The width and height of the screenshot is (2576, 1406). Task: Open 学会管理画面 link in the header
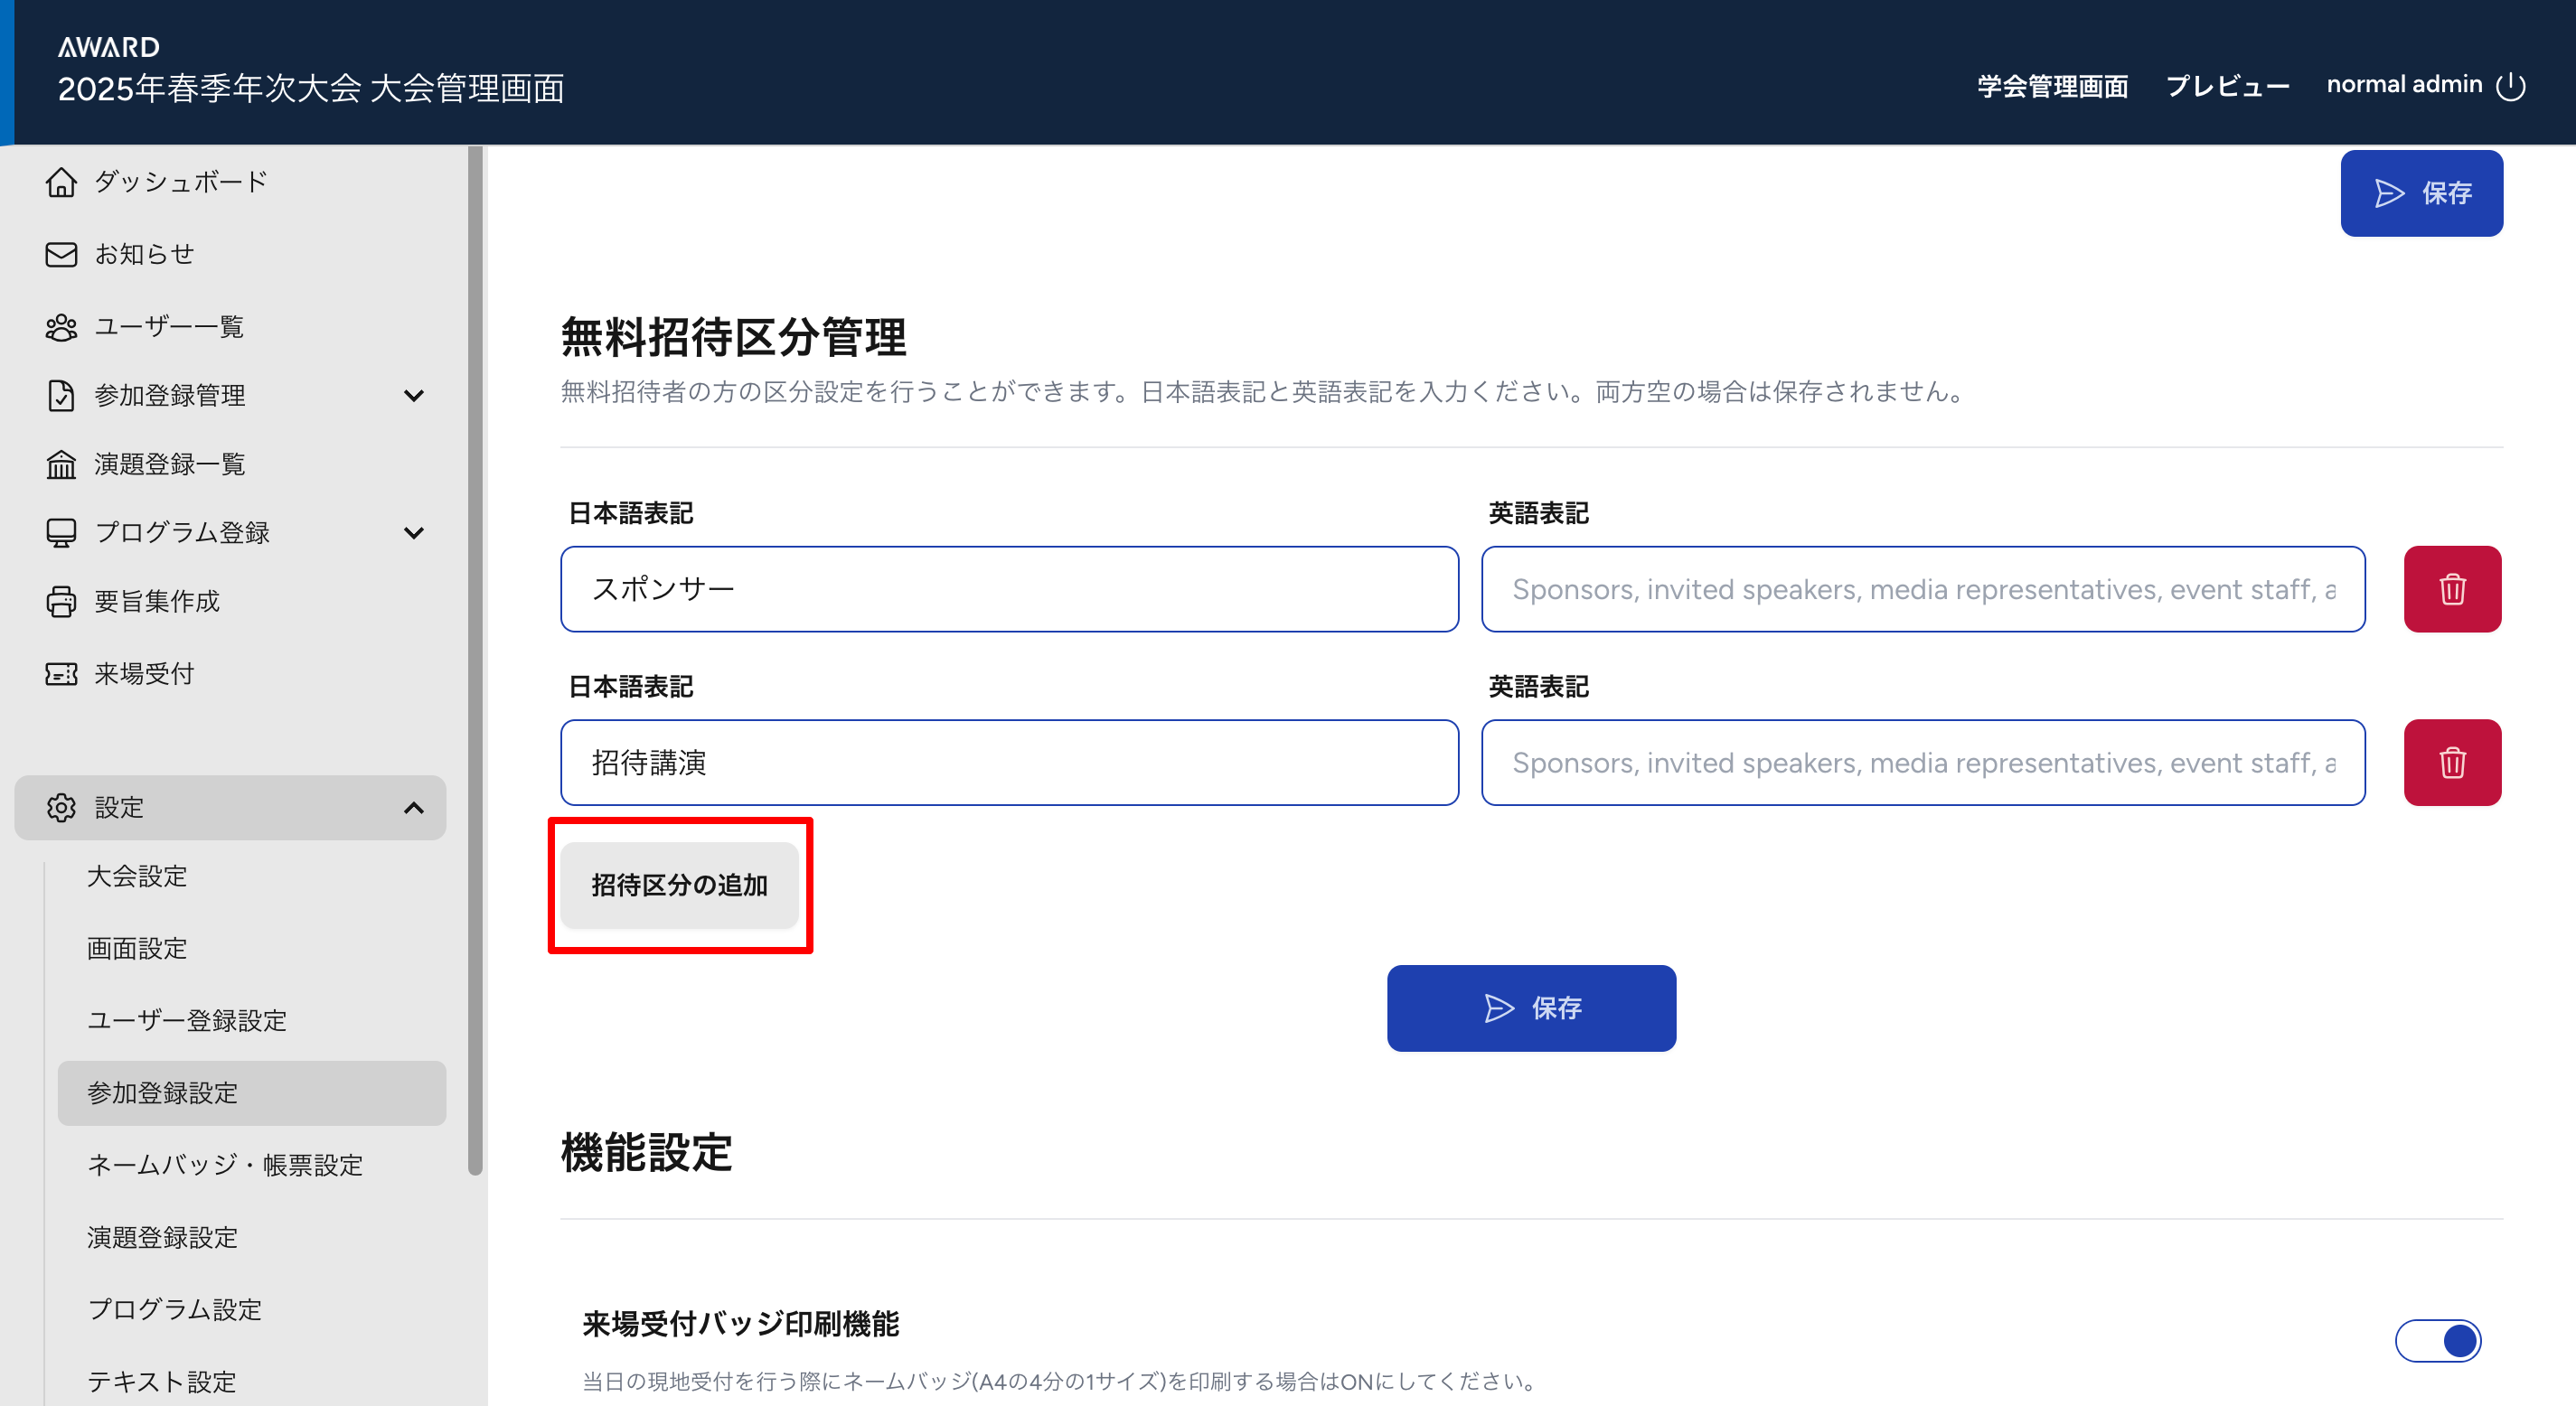click(x=2052, y=86)
